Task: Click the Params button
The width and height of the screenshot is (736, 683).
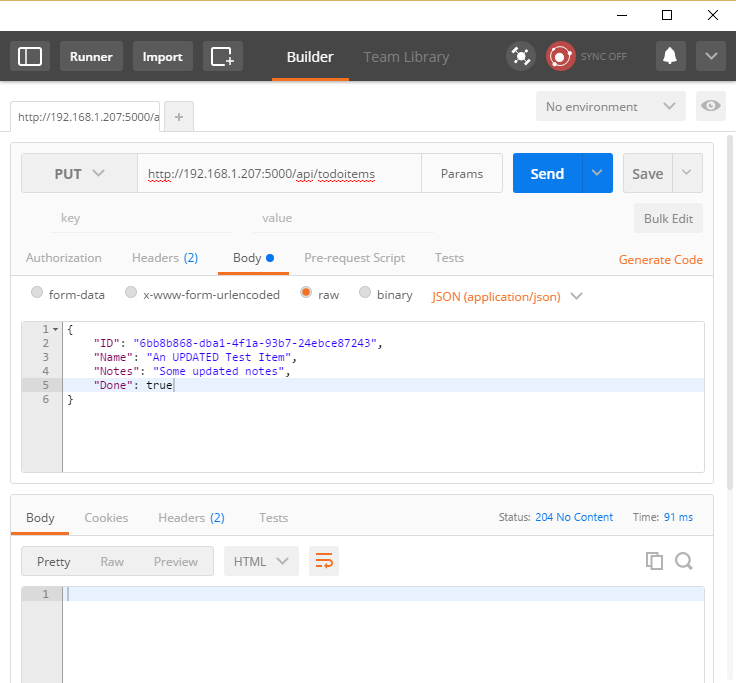Action: pyautogui.click(x=462, y=173)
